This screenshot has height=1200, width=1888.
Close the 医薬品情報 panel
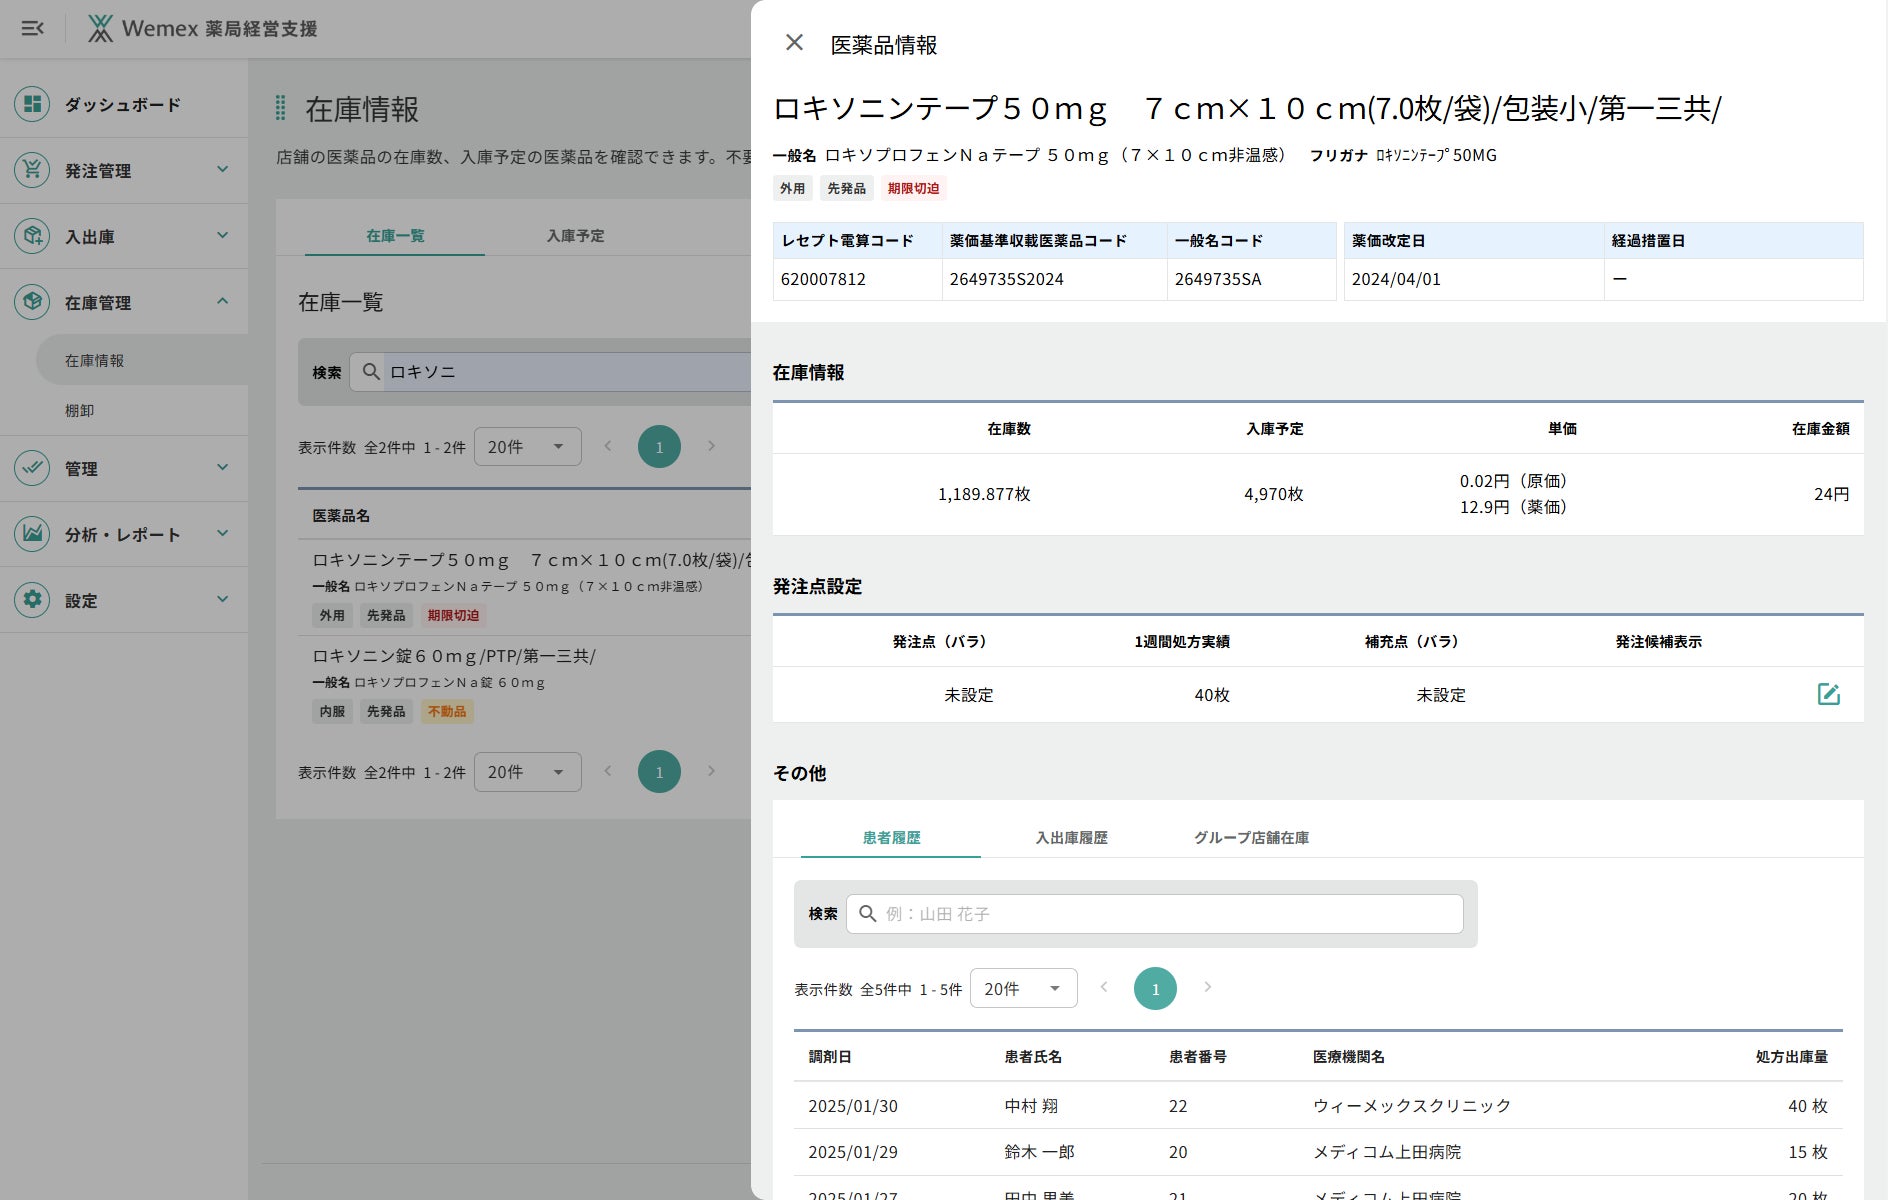click(794, 42)
